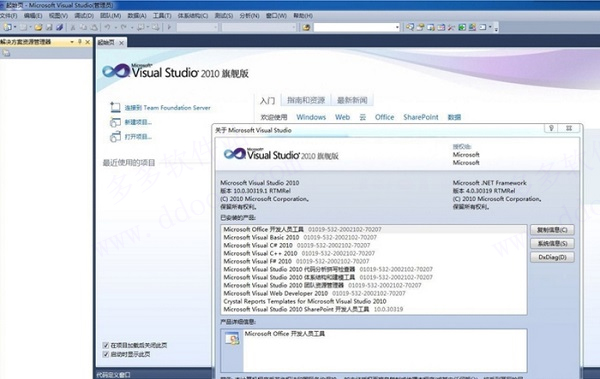Click the pin icon on Solution Explorer panel
600x379 pixels.
[x=80, y=42]
